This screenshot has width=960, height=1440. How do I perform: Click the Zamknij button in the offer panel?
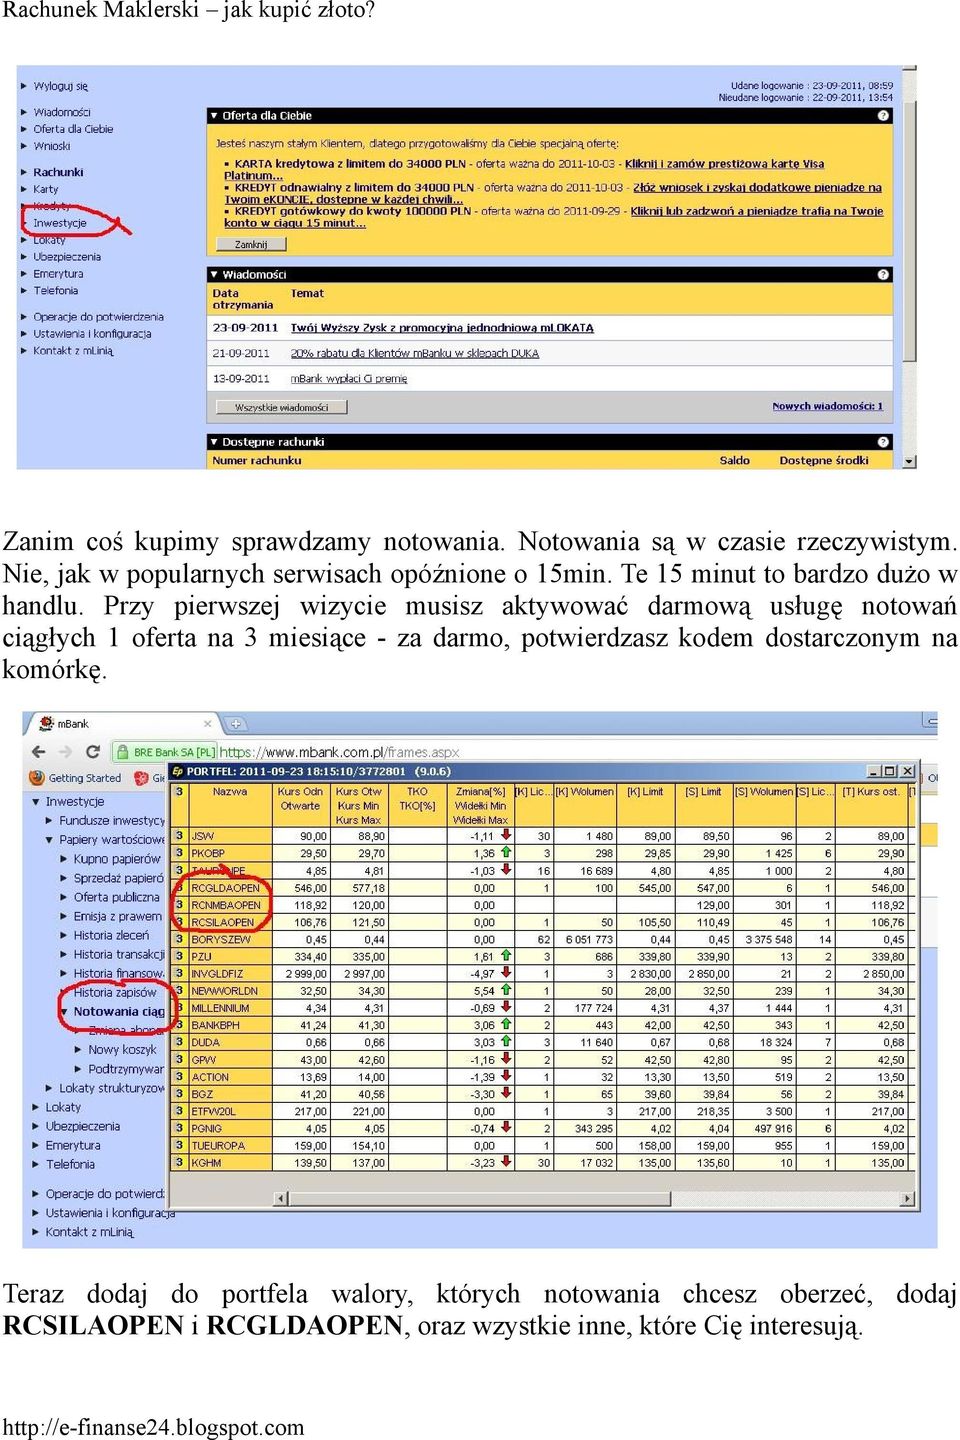tap(251, 244)
